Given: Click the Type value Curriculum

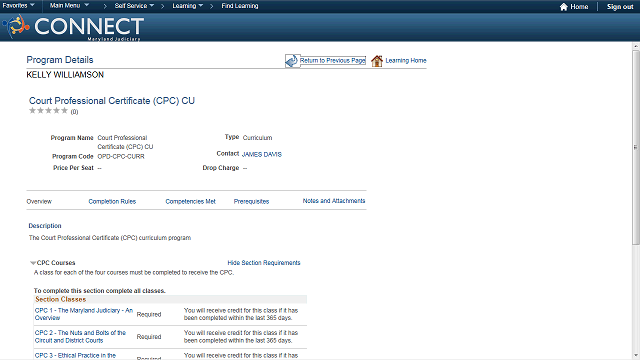Looking at the screenshot, I should pyautogui.click(x=257, y=138).
